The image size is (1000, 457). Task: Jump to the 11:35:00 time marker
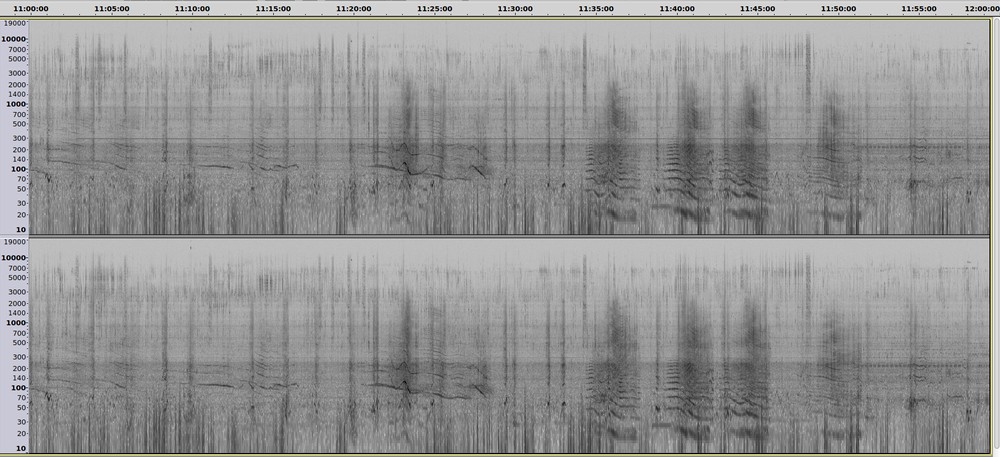596,8
